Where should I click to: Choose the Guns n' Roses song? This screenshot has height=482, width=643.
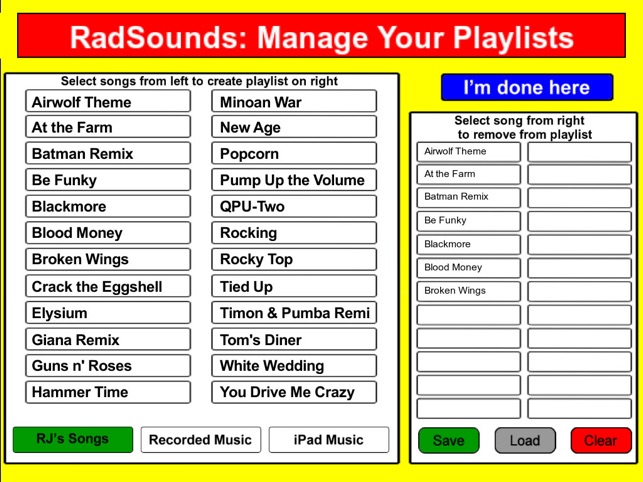click(x=108, y=365)
